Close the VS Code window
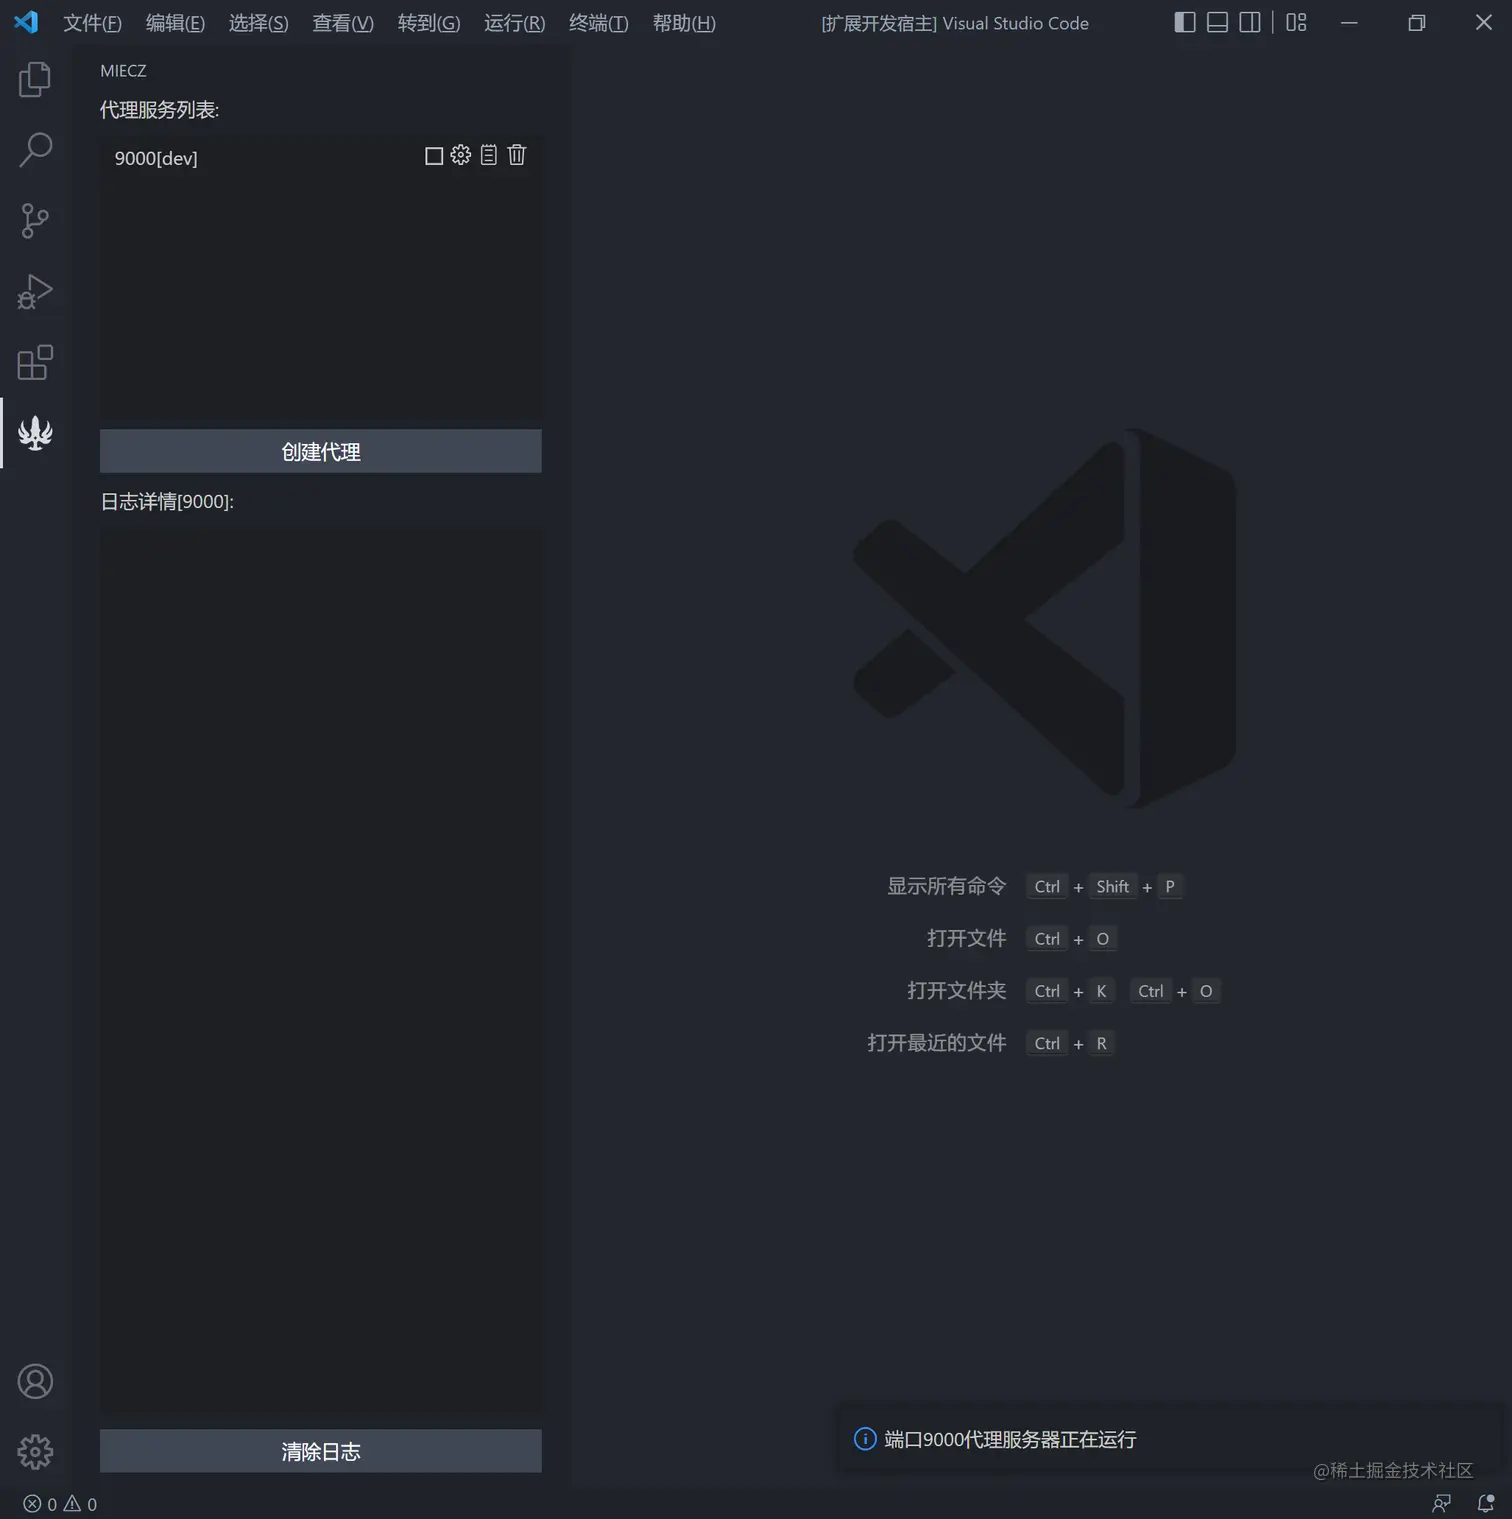 pos(1484,22)
